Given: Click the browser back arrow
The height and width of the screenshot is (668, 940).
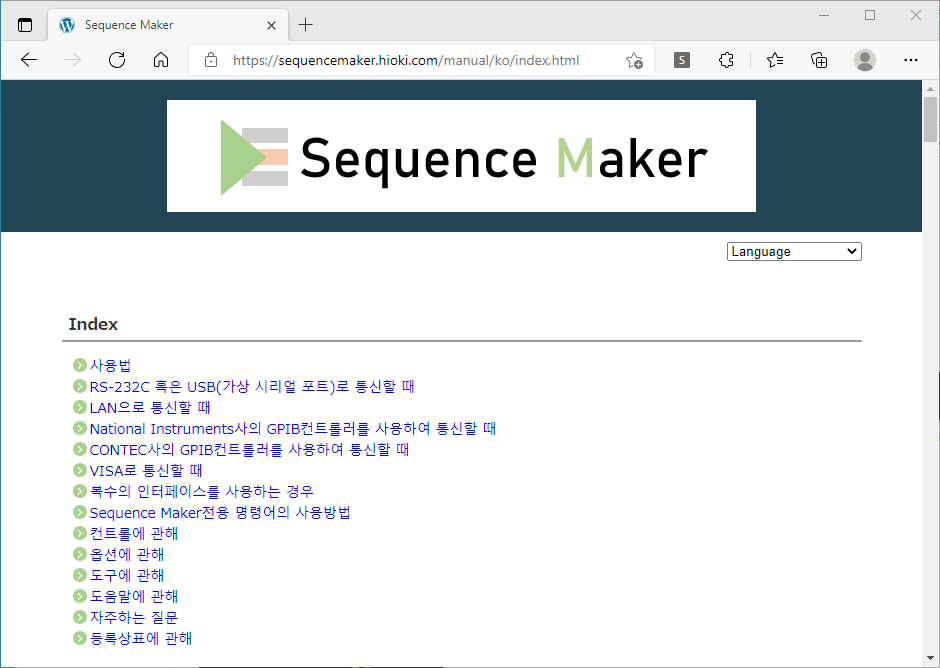Looking at the screenshot, I should 29,60.
